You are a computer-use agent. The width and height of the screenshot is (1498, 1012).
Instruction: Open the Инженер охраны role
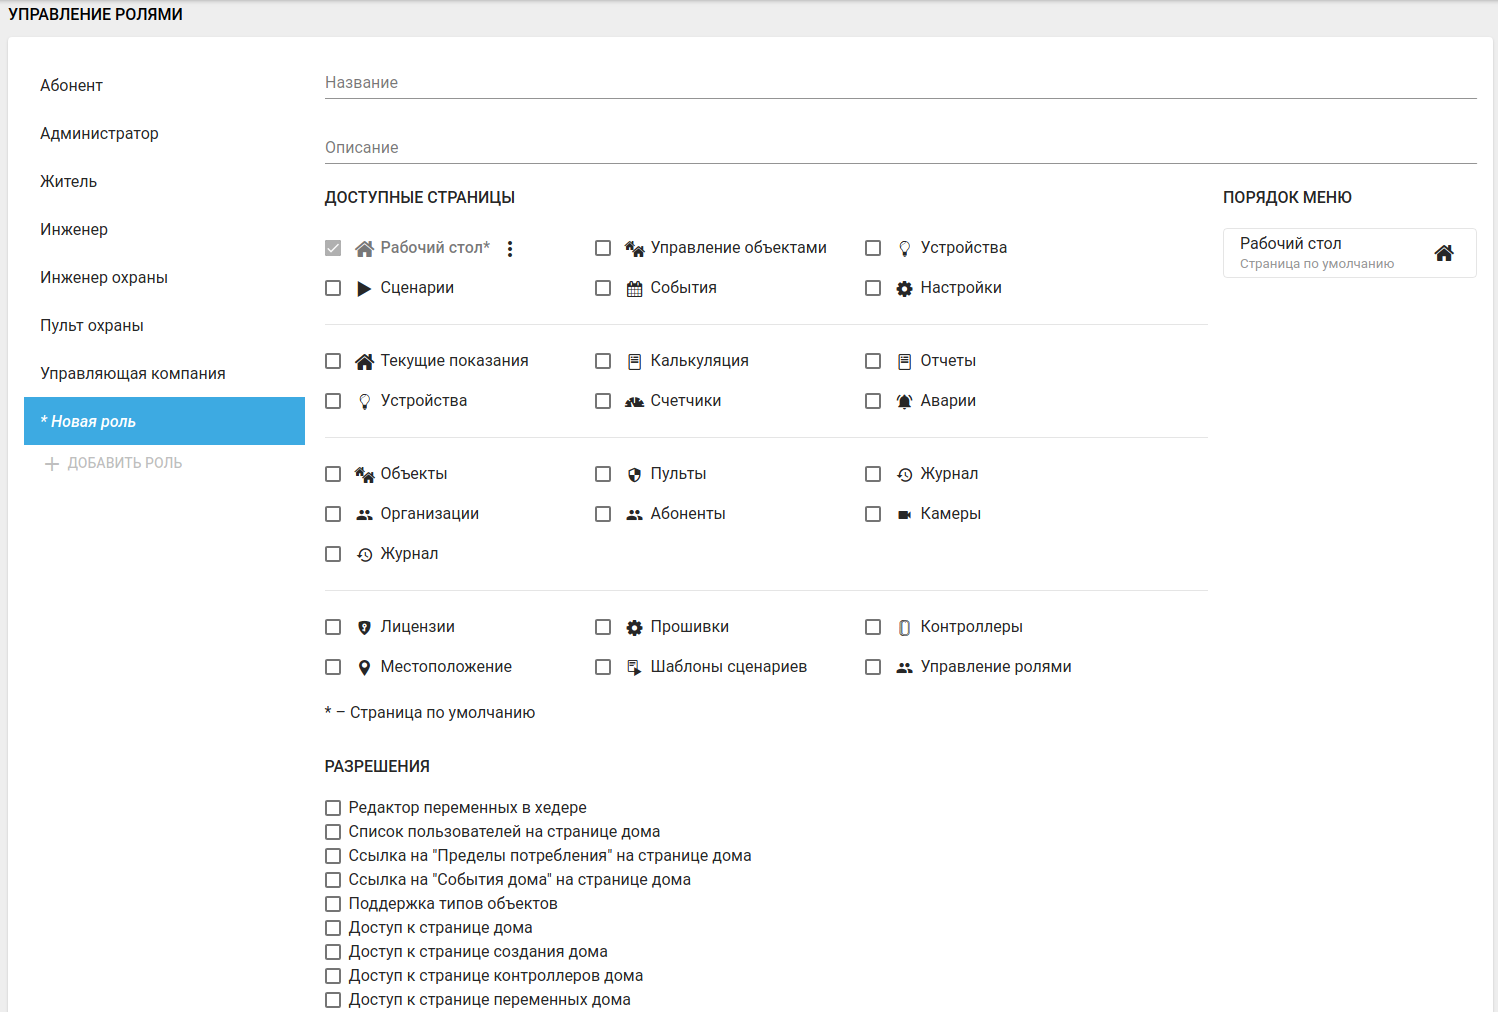pyautogui.click(x=104, y=277)
